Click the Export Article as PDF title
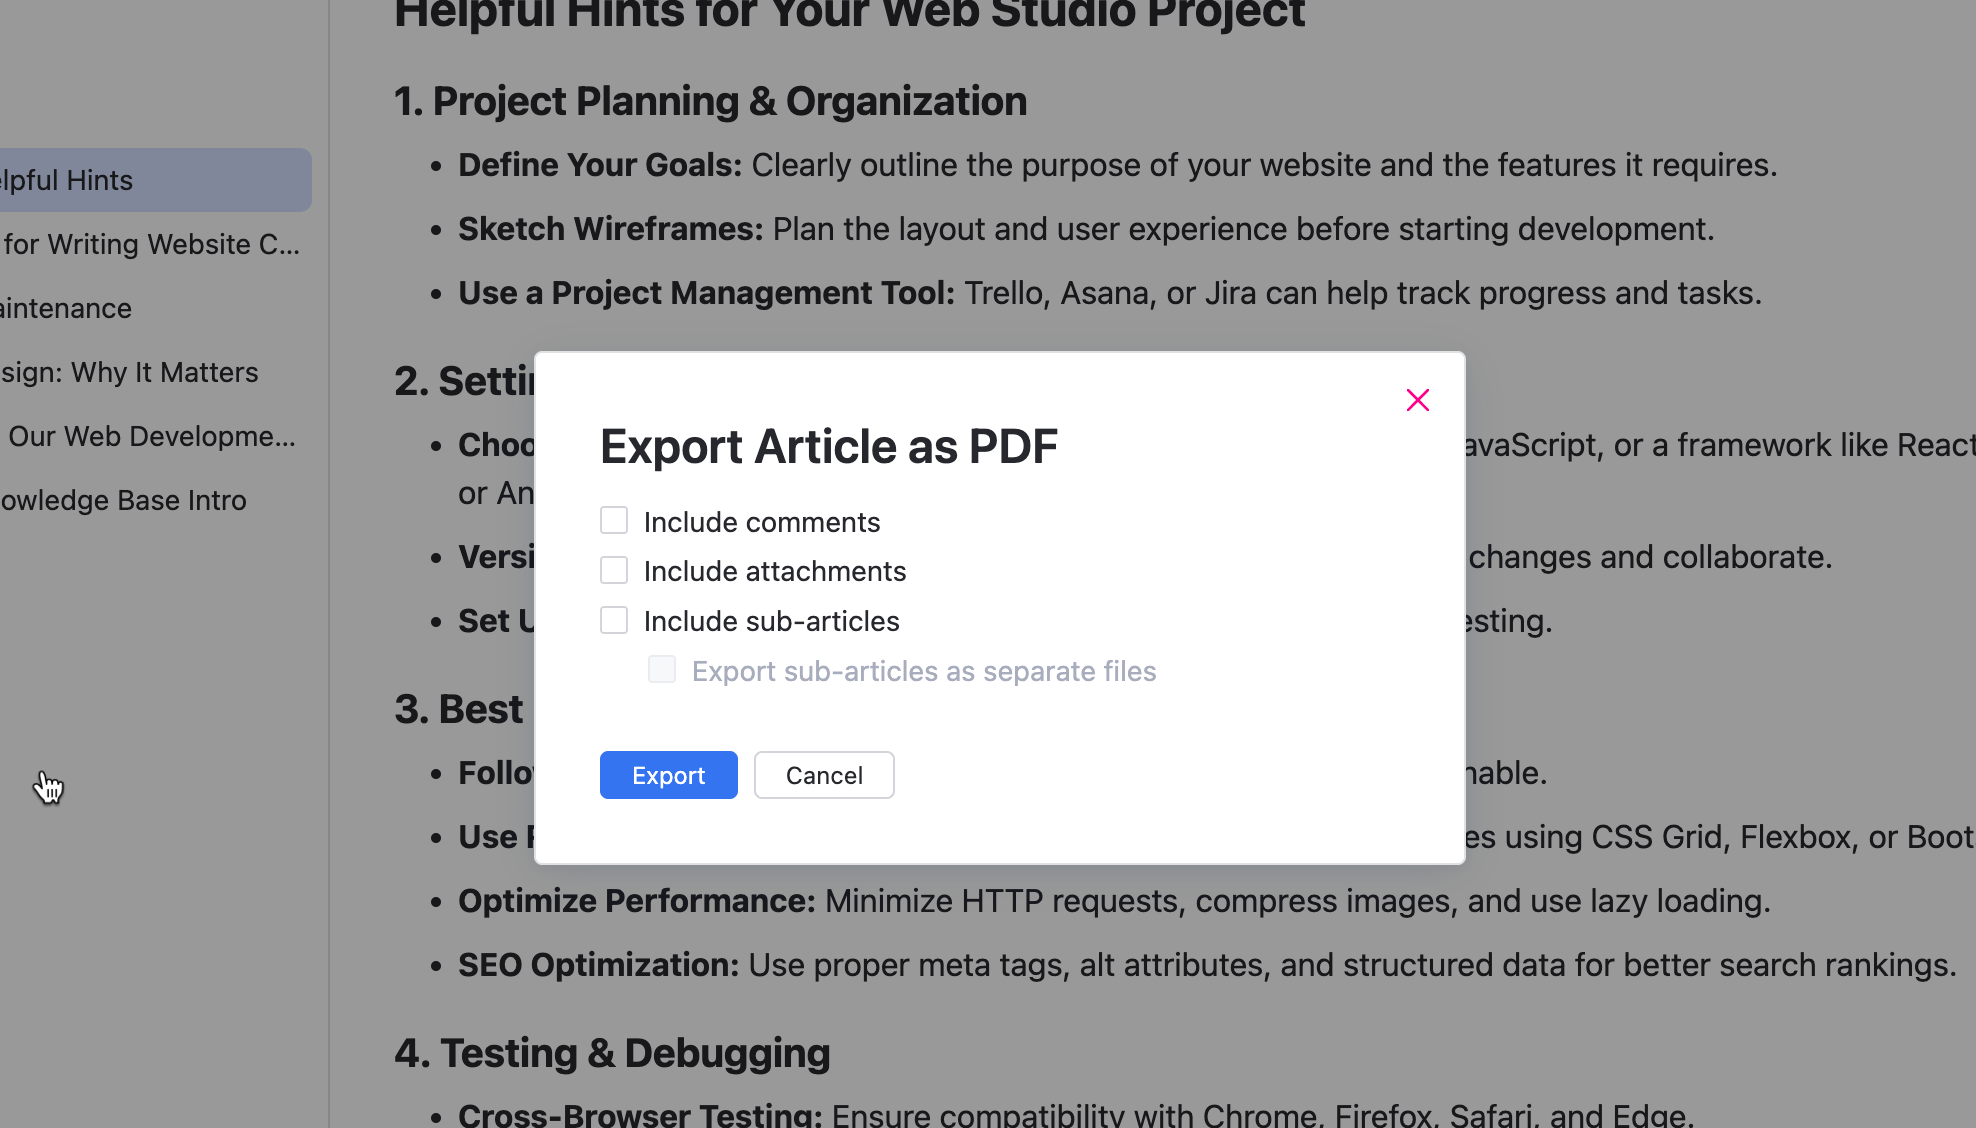1976x1128 pixels. click(828, 447)
